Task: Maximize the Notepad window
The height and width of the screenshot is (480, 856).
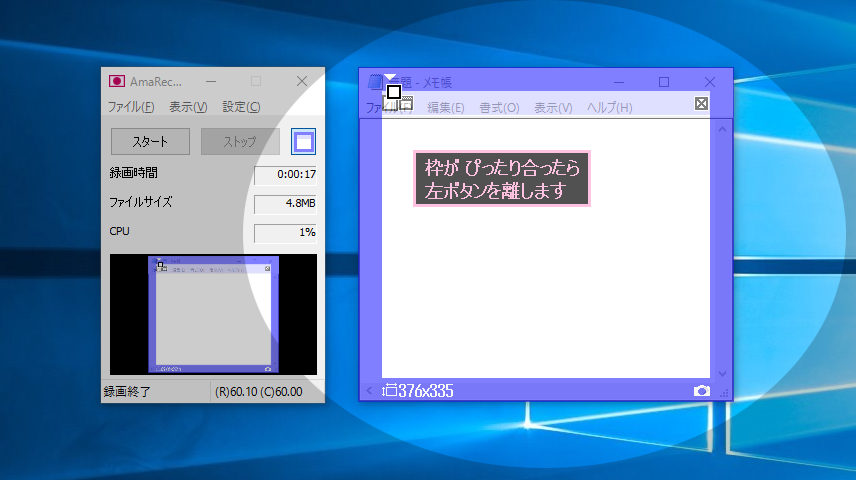Action: [x=664, y=82]
